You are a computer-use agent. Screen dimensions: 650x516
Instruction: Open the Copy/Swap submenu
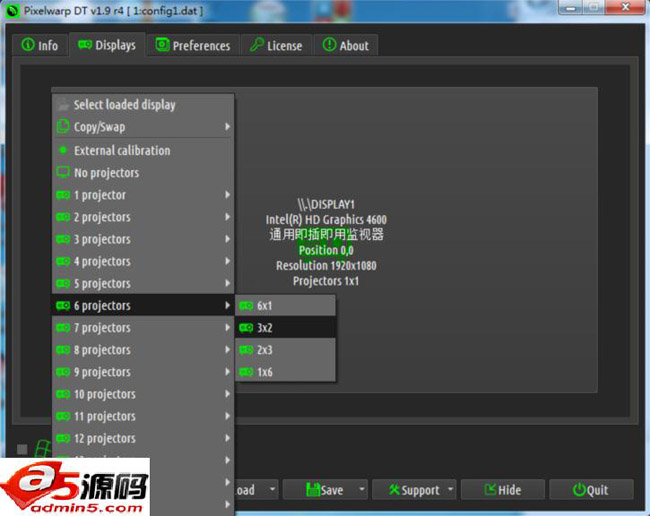tap(143, 126)
